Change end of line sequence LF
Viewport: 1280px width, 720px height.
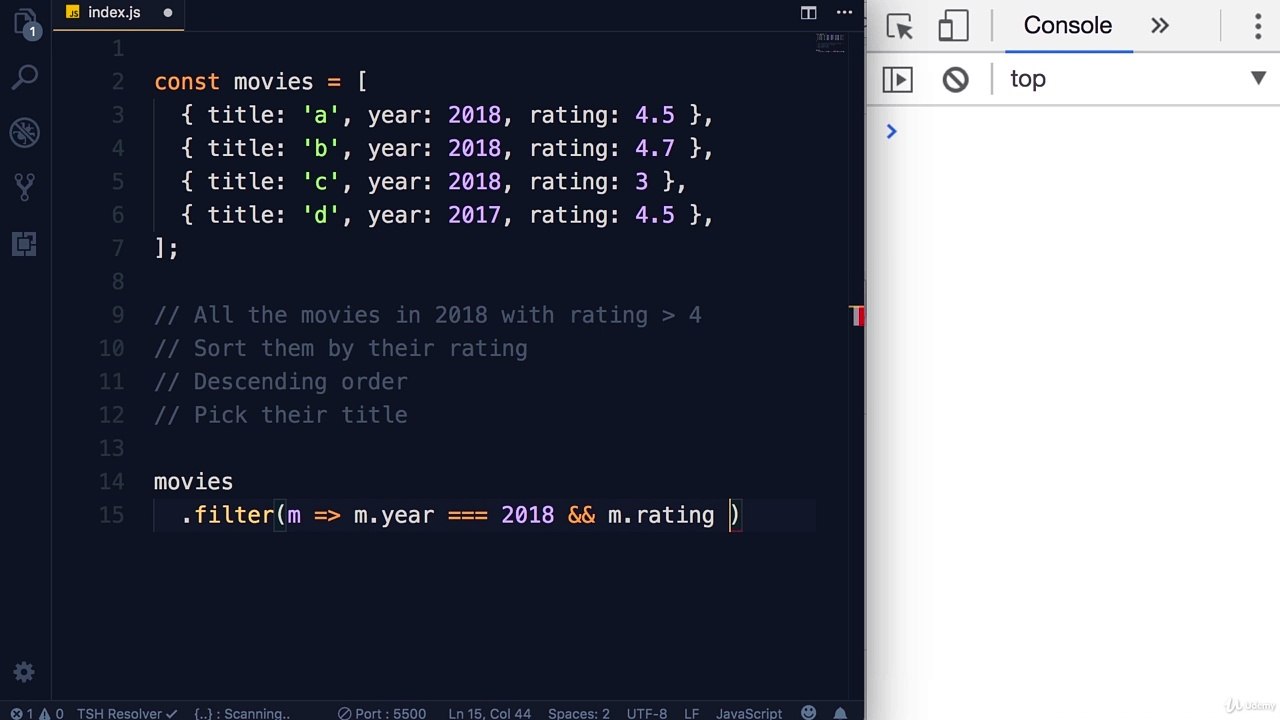pyautogui.click(x=691, y=713)
